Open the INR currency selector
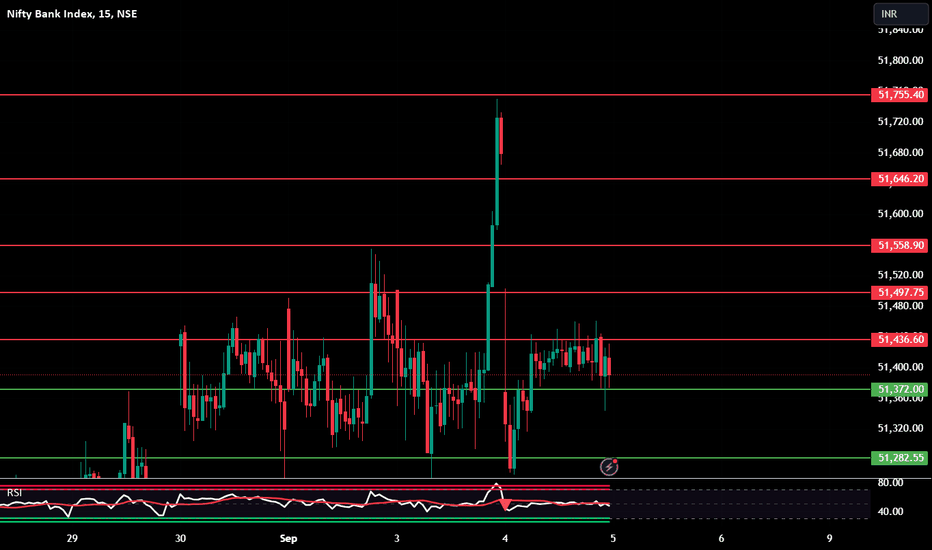 click(900, 14)
